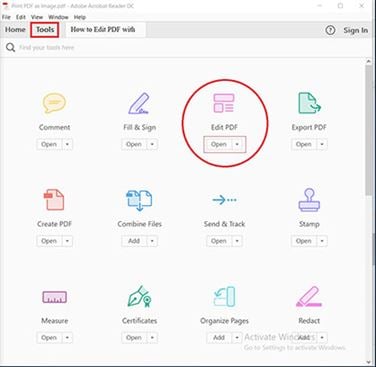Expand the Create PDF dropdown arrow

tap(67, 241)
